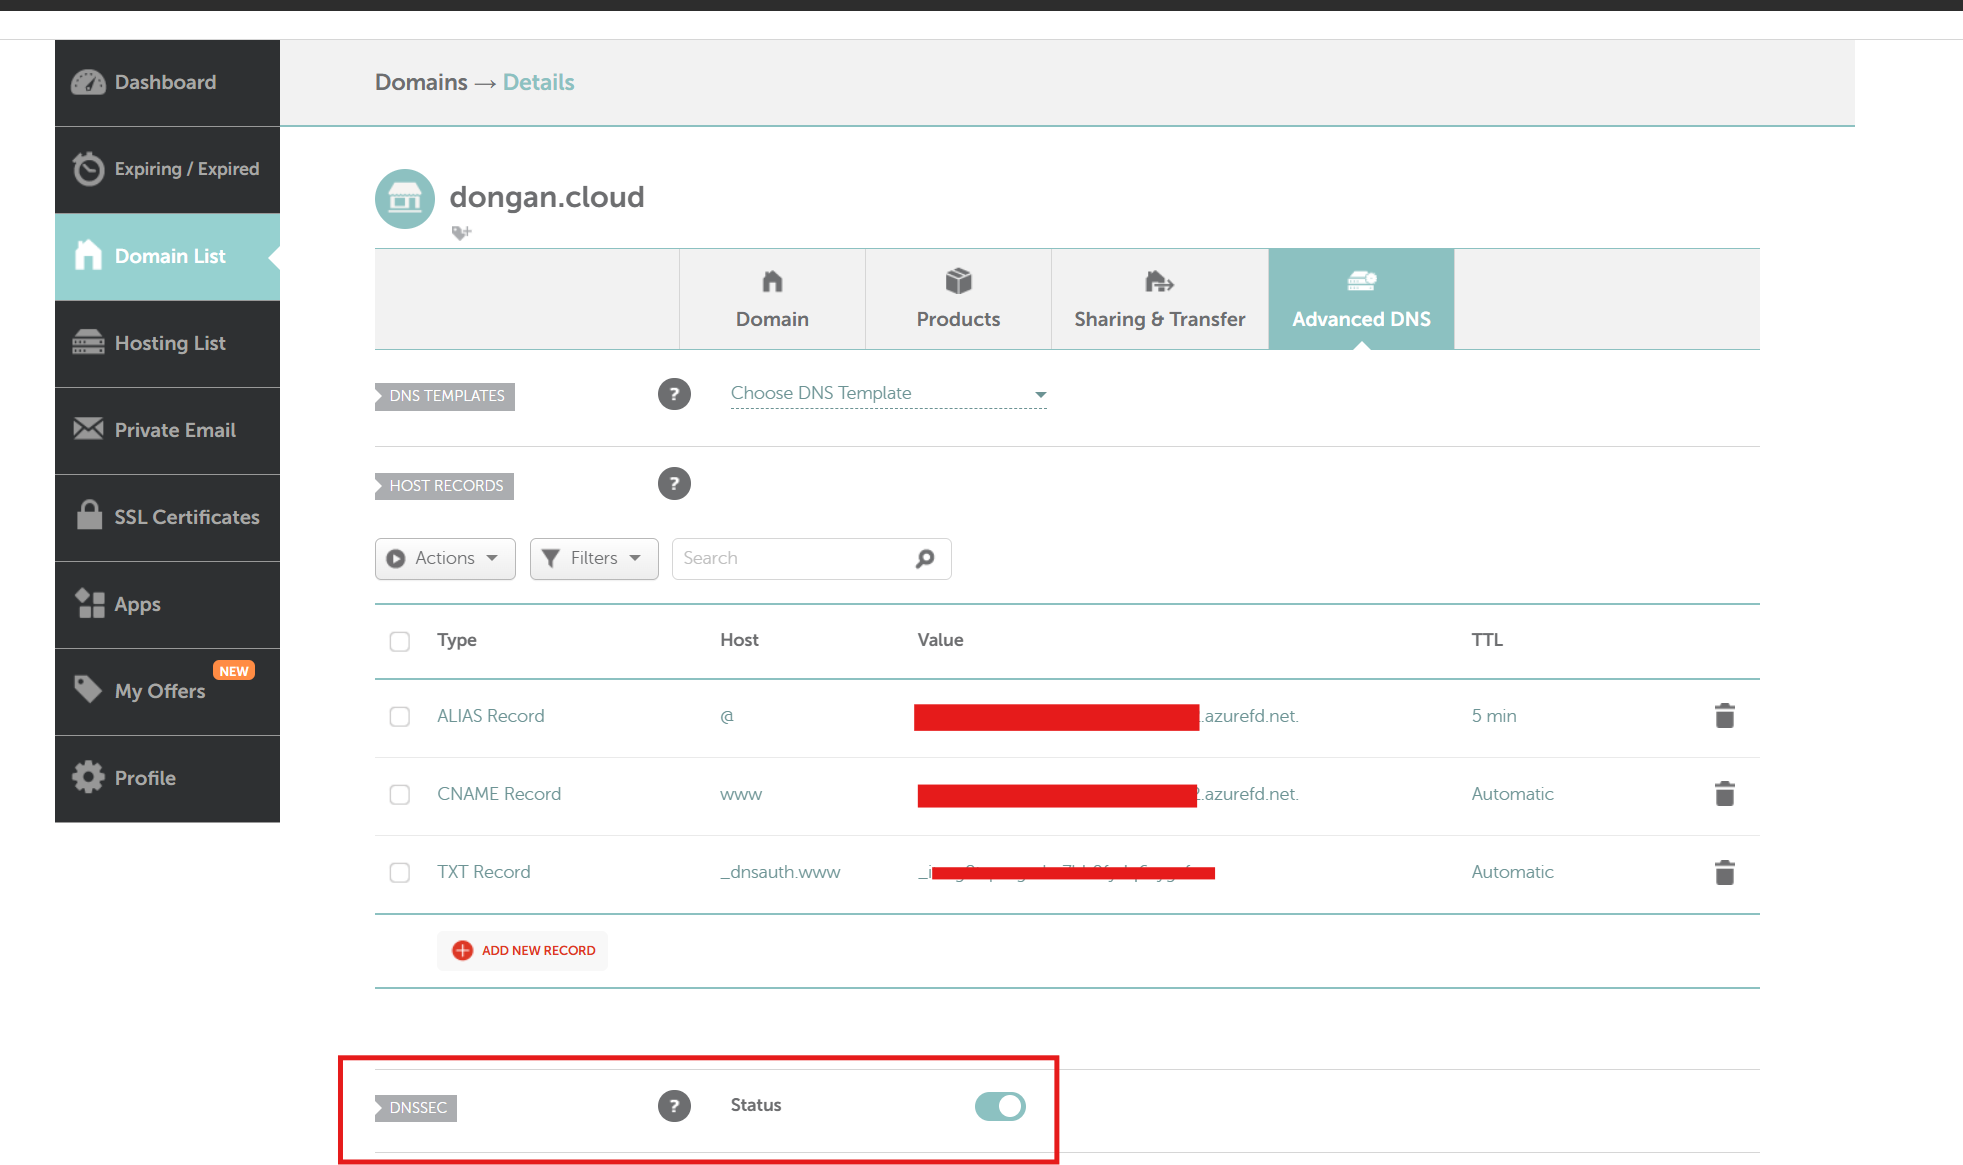Expand the Actions dropdown
1963x1165 pixels.
click(444, 558)
